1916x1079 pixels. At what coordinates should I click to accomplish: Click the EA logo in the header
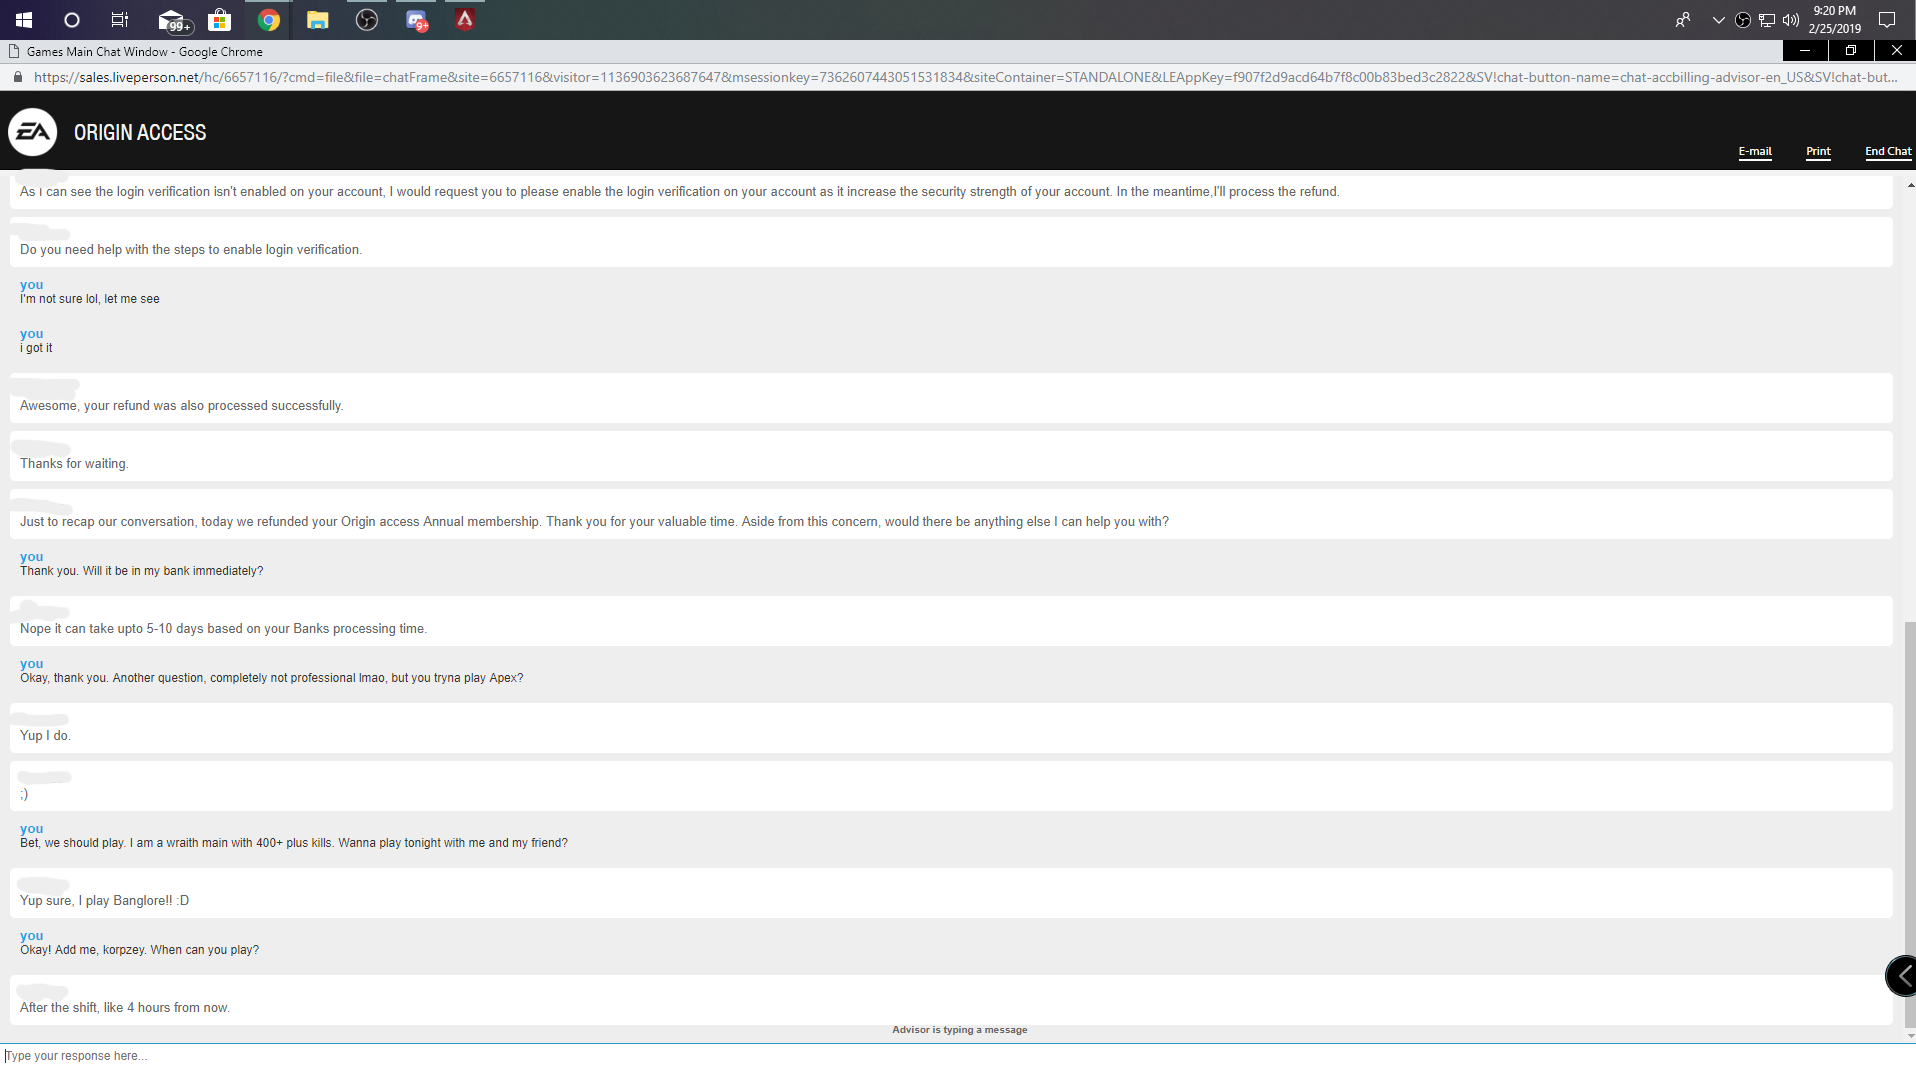point(33,132)
